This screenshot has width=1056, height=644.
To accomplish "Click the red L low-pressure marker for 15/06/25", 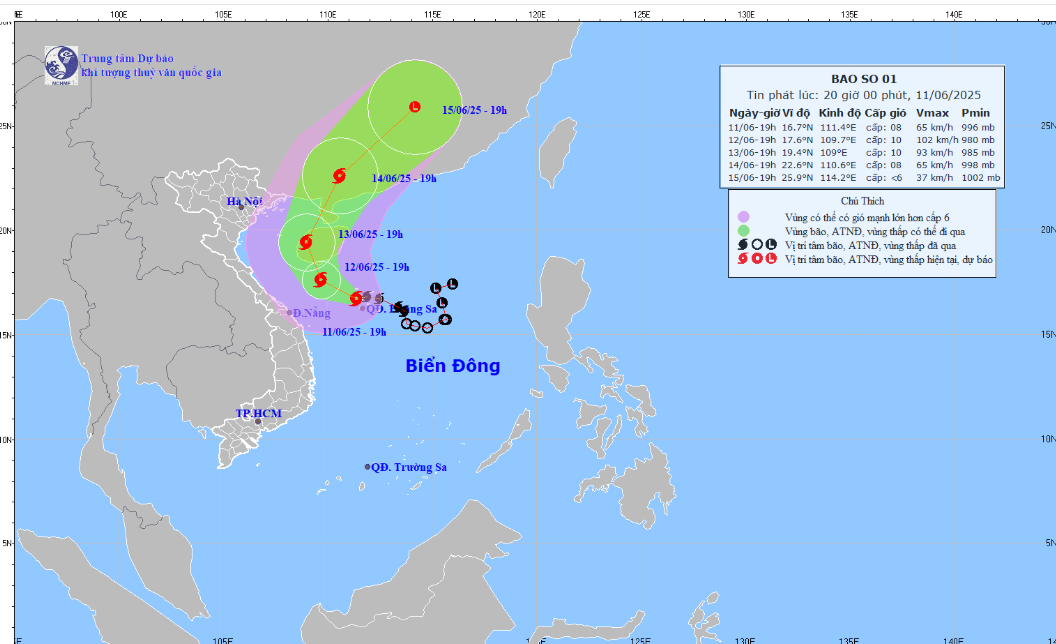I will click(415, 106).
